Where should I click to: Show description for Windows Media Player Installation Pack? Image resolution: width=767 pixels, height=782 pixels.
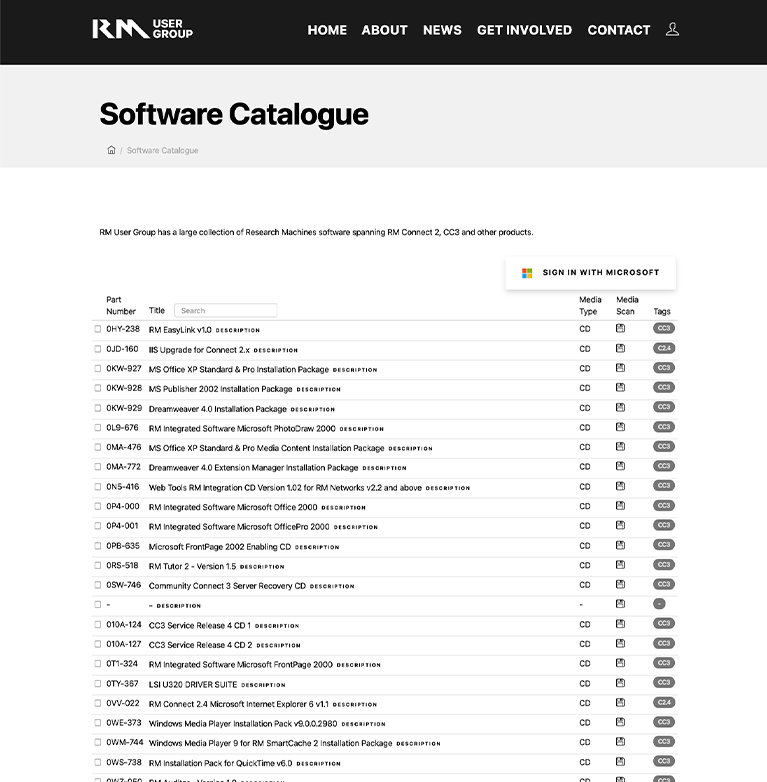pos(364,724)
